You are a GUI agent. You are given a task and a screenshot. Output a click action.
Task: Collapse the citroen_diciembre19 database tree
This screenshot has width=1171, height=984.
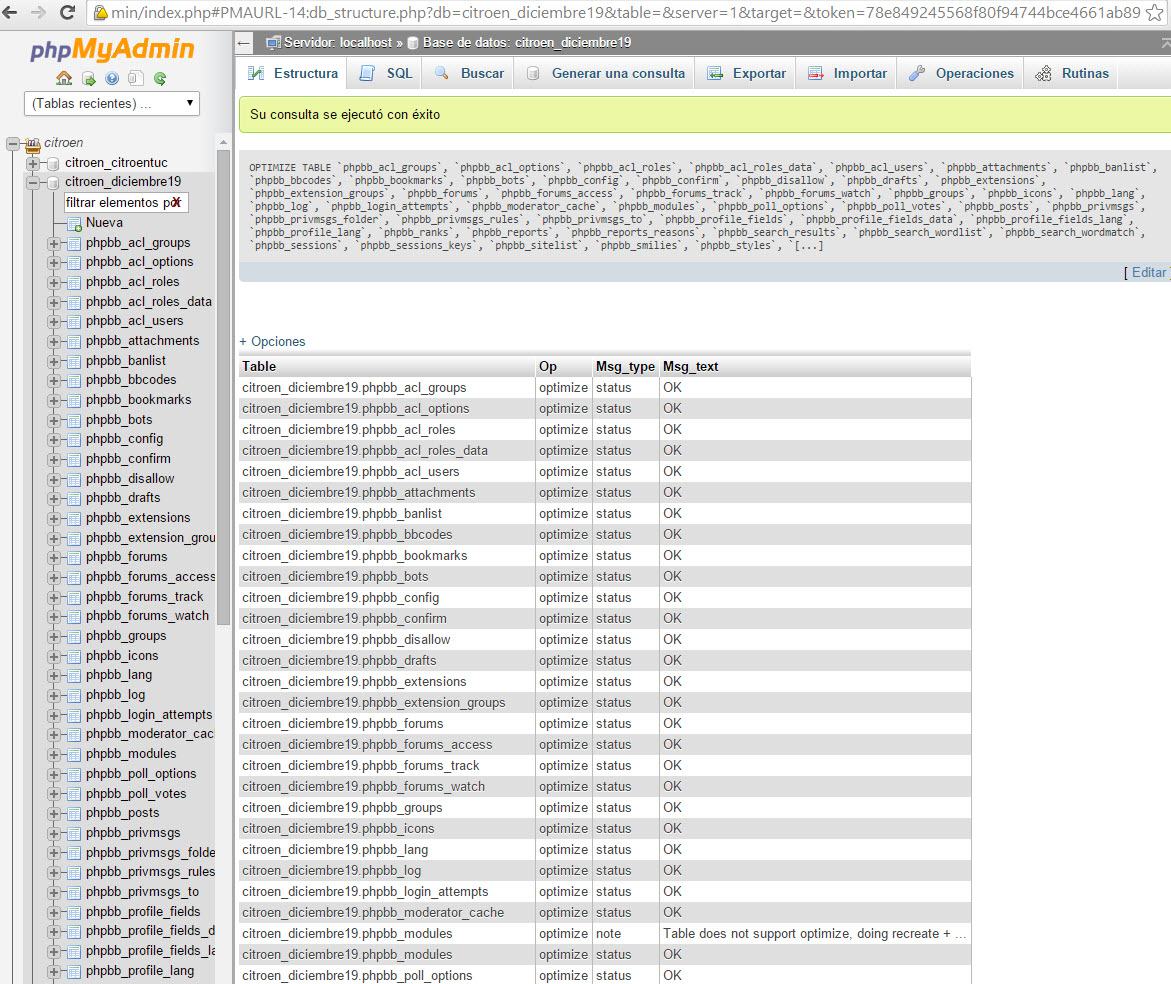click(33, 182)
